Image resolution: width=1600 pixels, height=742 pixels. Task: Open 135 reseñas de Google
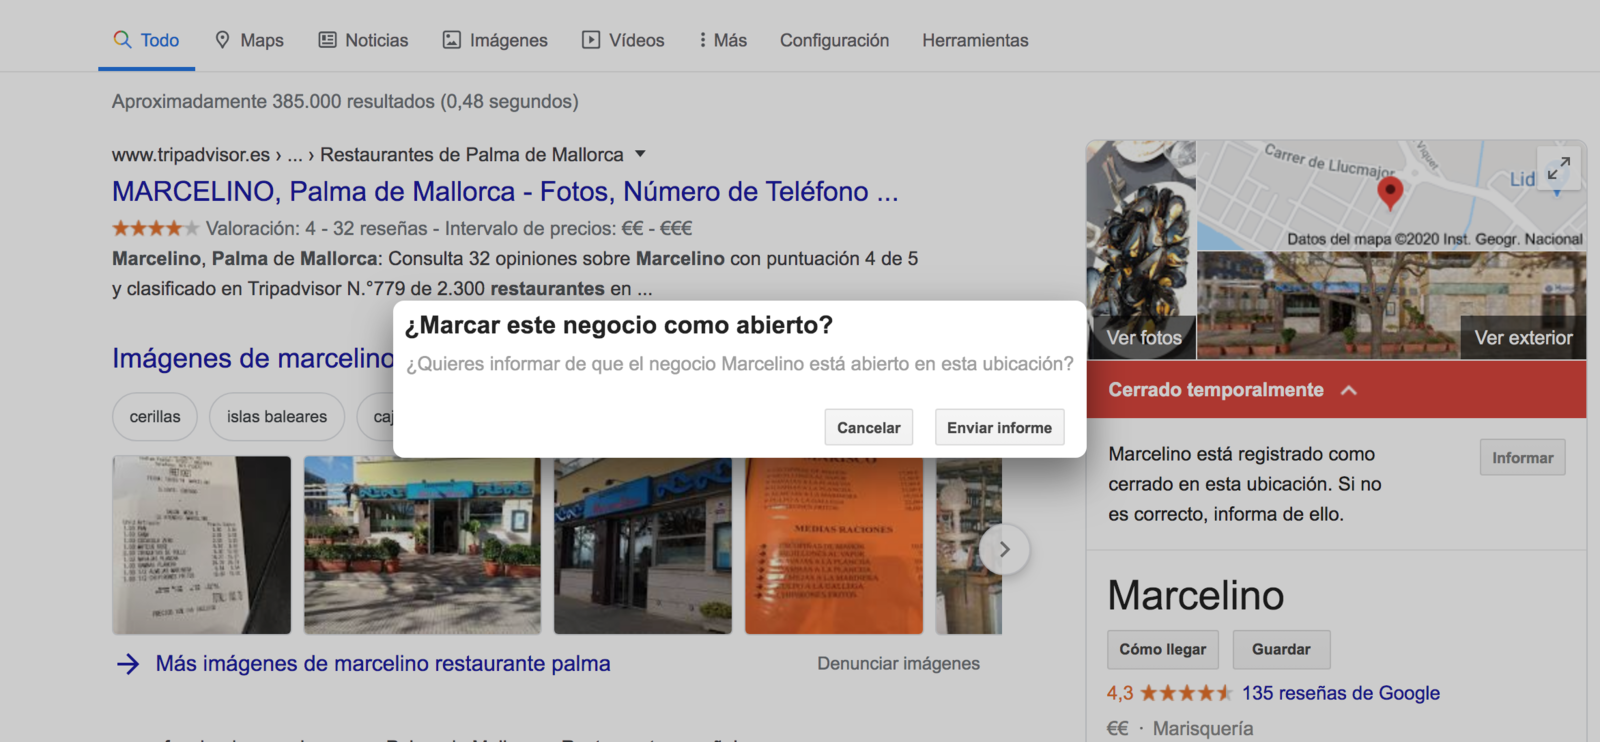[x=1341, y=693]
